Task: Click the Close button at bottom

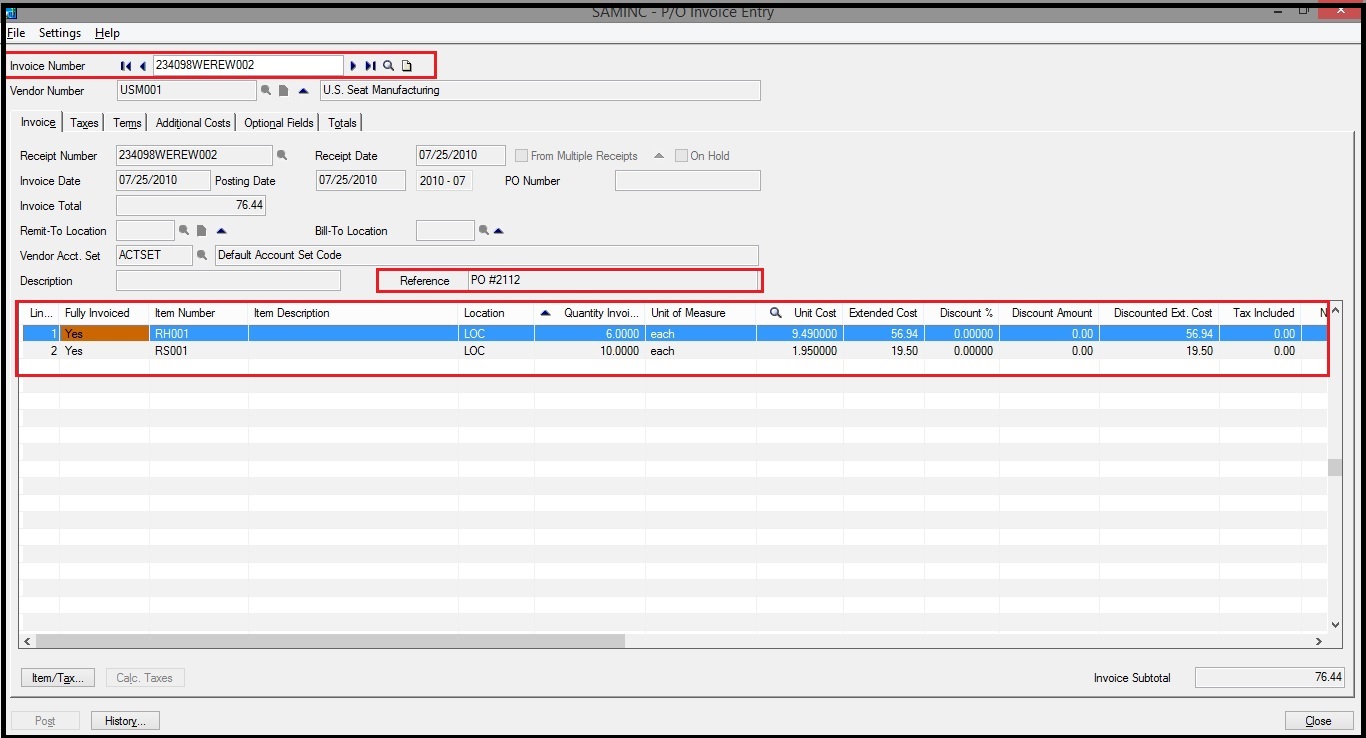Action: [1318, 721]
